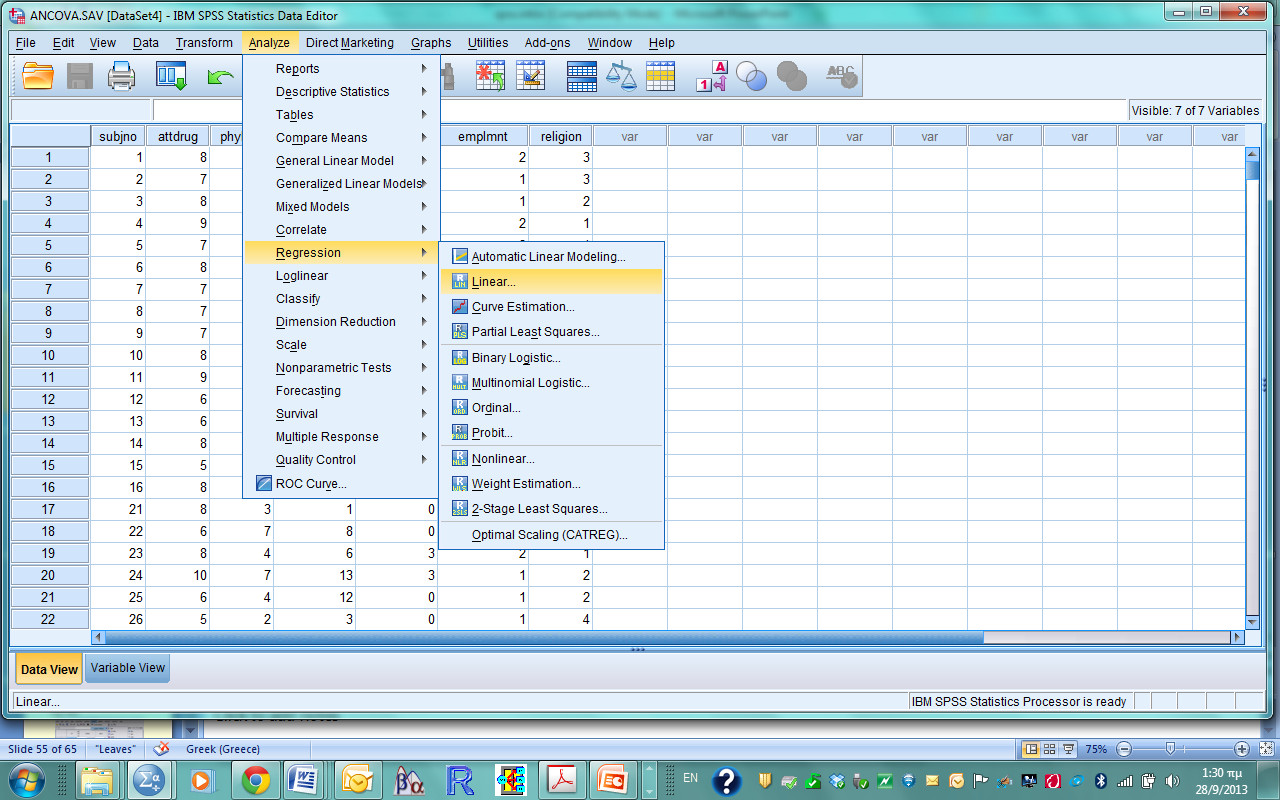
Task: Expand the Tables submenu
Action: tap(341, 115)
